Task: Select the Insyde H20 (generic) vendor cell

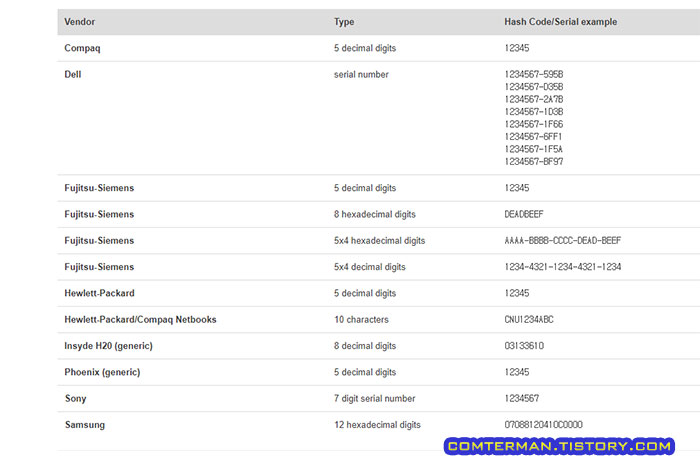Action: [108, 346]
